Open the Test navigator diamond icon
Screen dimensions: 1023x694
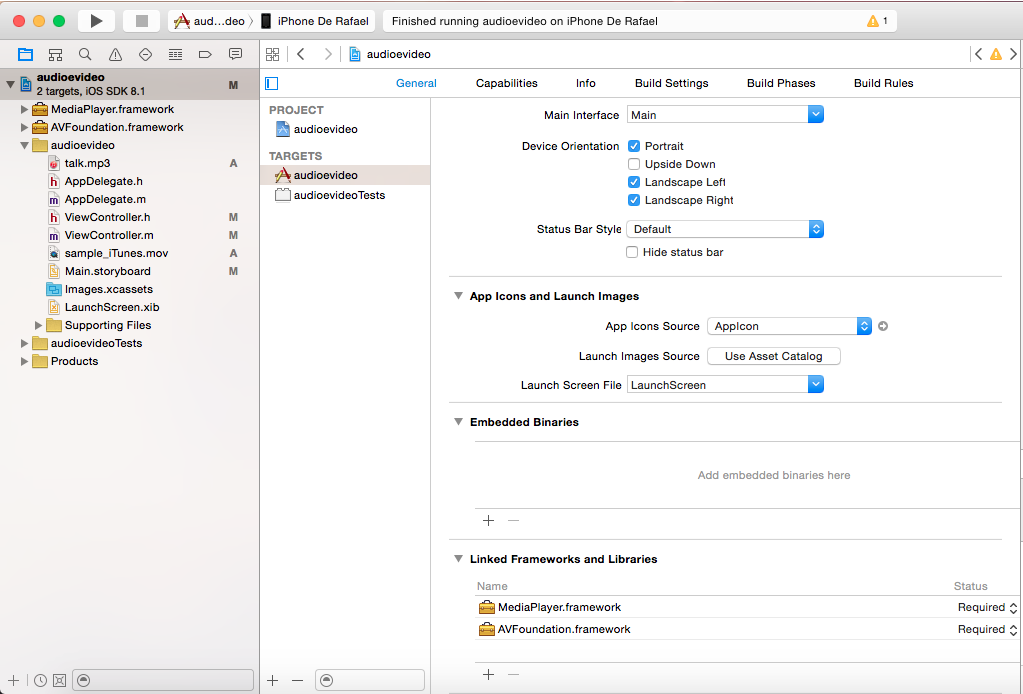tap(145, 54)
